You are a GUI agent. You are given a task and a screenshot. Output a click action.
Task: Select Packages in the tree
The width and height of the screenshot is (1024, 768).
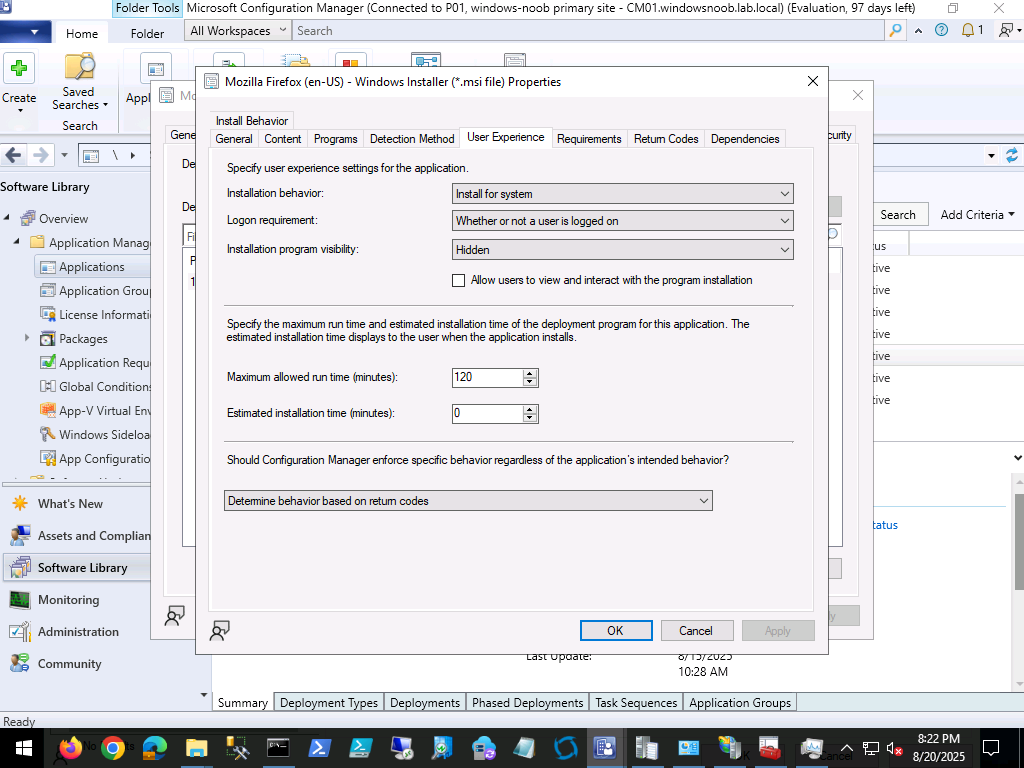point(83,338)
